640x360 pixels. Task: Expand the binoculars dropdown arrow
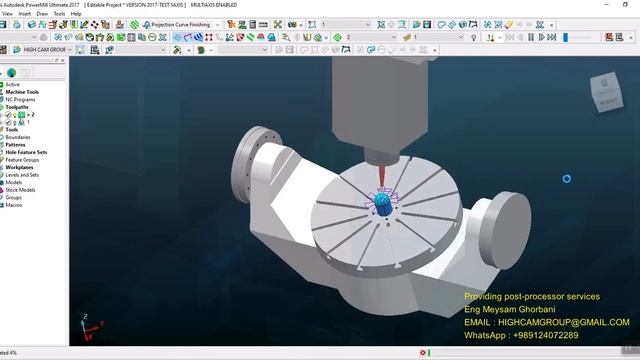click(x=301, y=25)
